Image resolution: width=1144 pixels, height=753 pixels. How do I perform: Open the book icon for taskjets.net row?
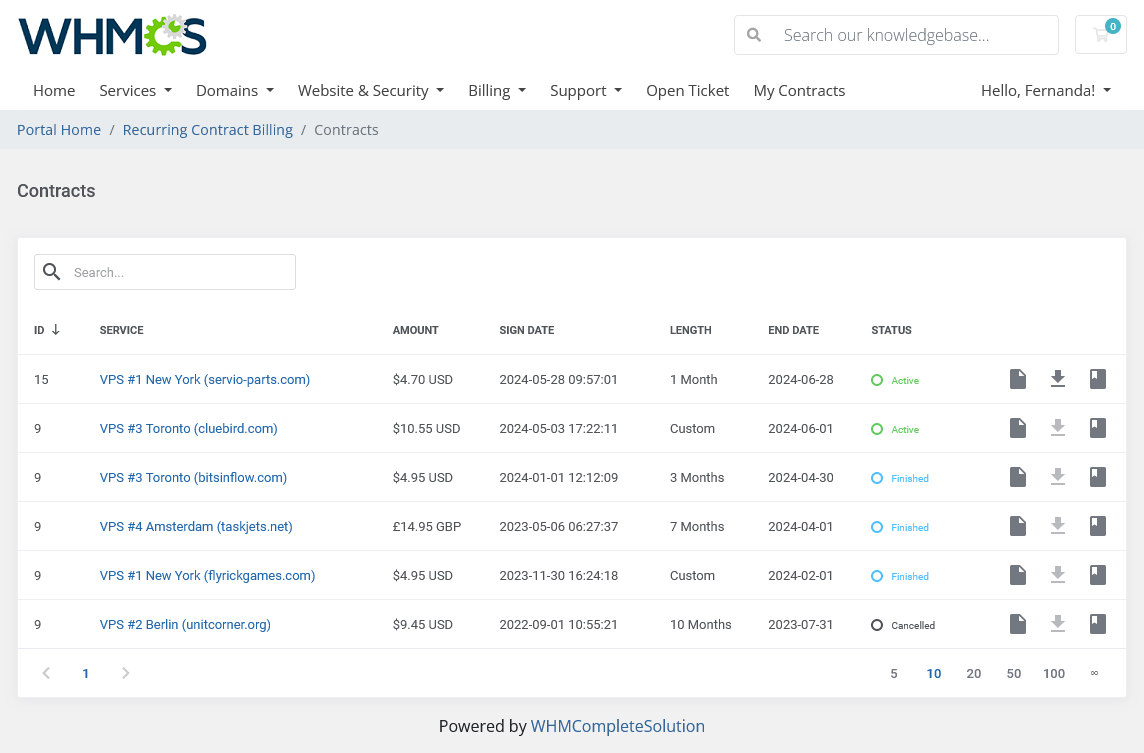click(1097, 525)
